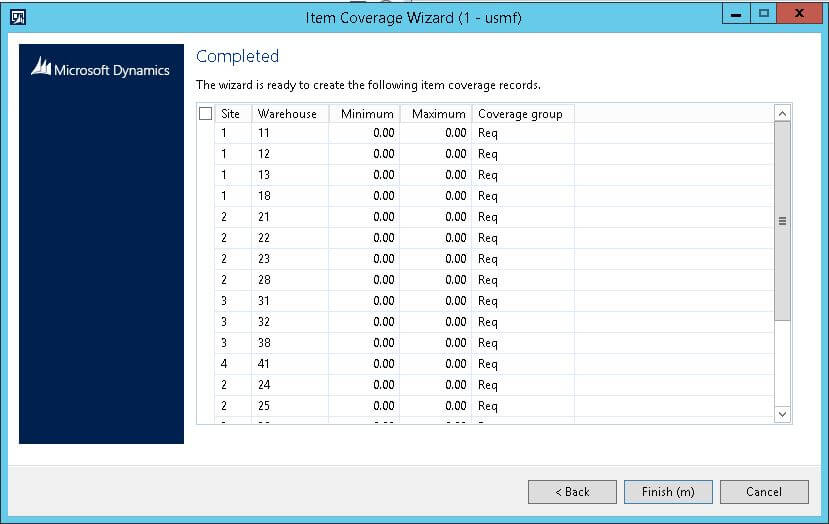Click the Microsoft Dynamics logo
Image resolution: width=829 pixels, height=524 pixels.
tap(100, 69)
